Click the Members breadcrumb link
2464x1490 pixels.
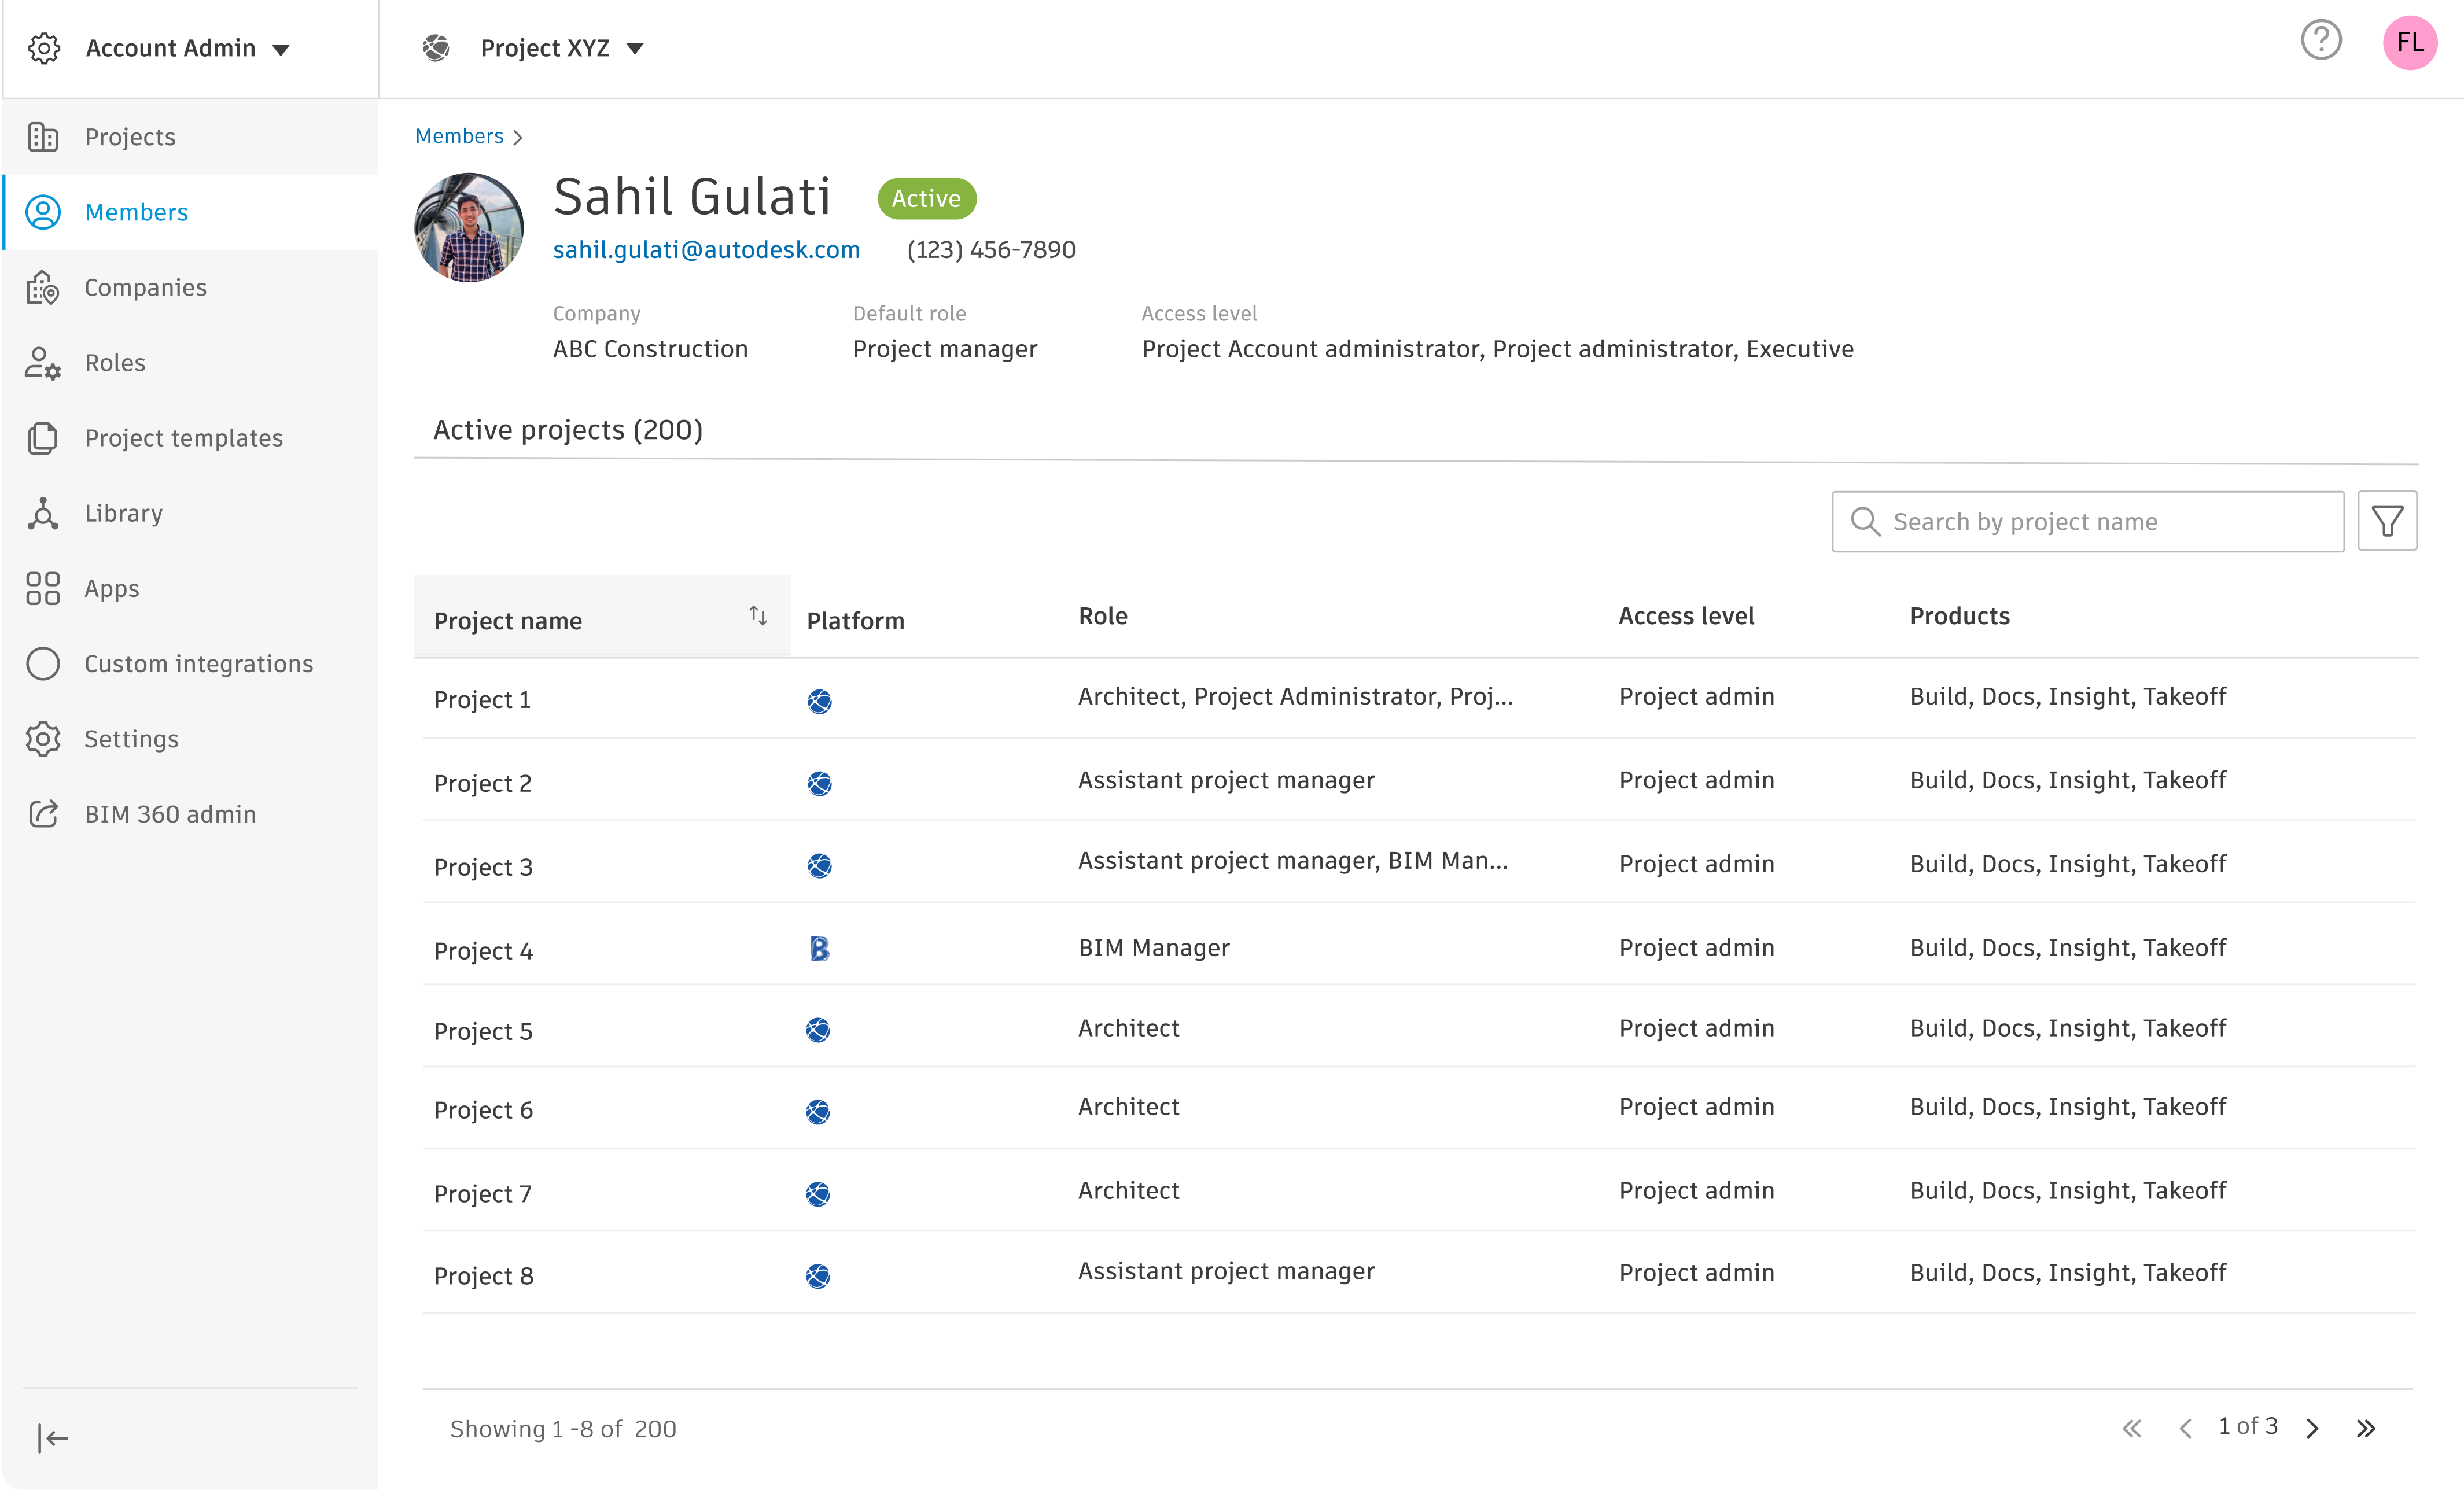tap(459, 136)
